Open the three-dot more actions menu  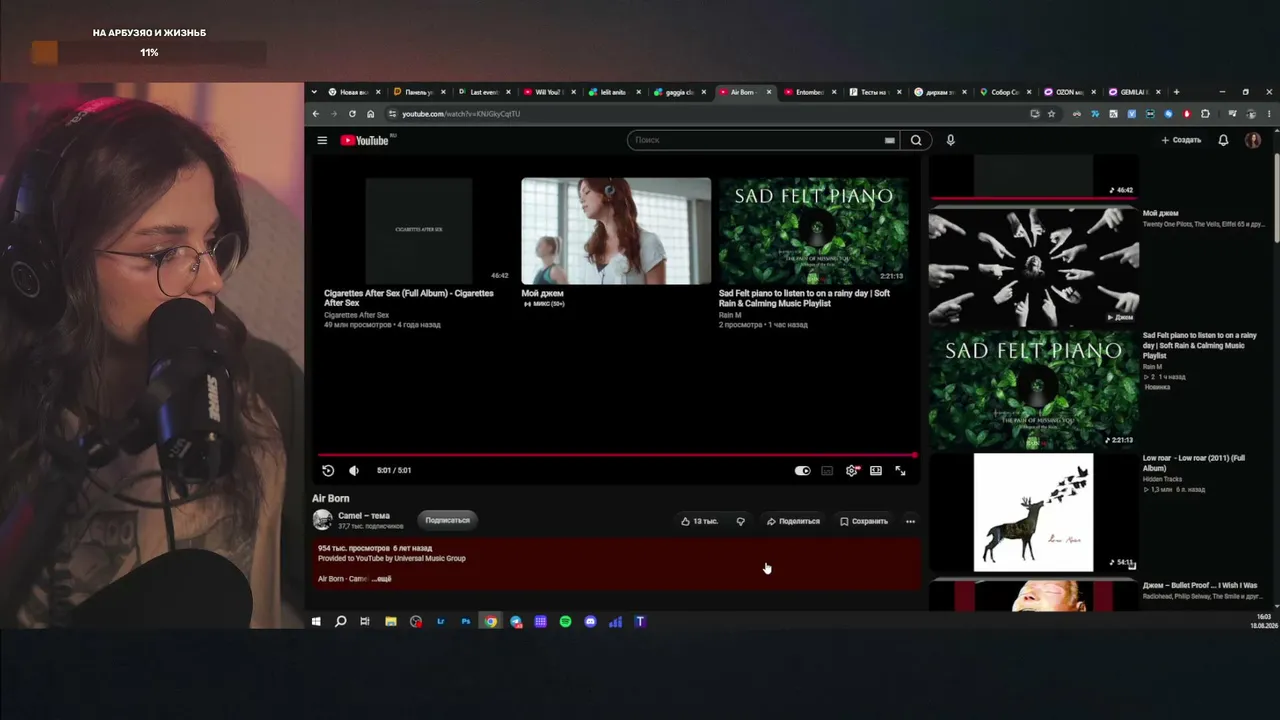(910, 521)
